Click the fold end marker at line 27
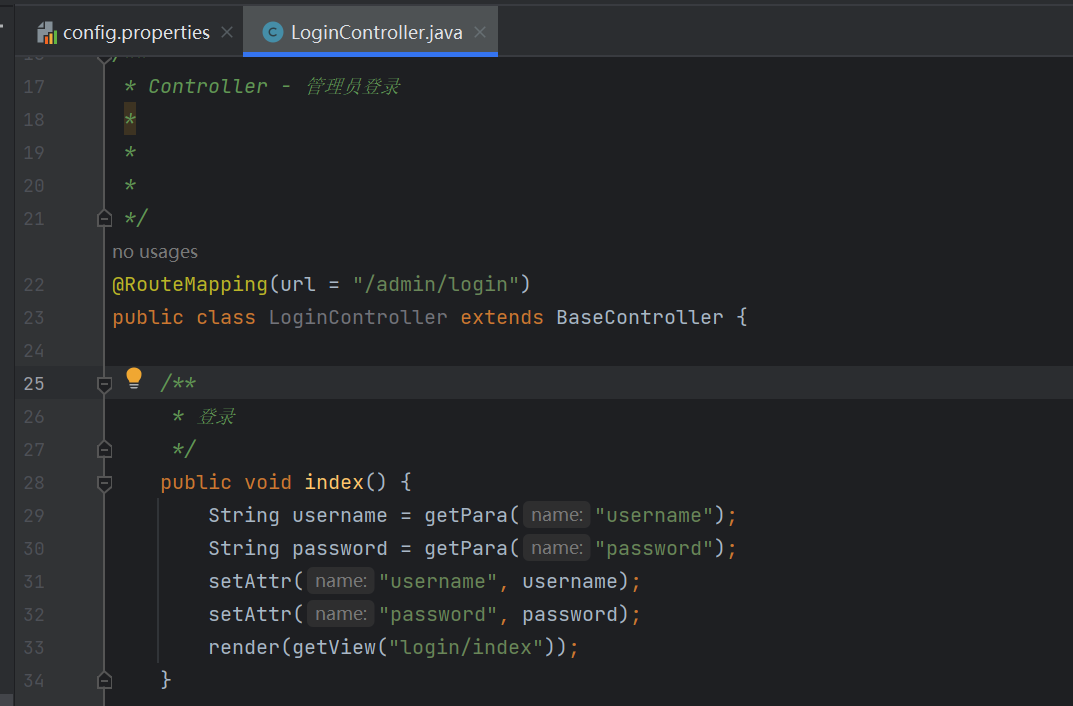Screen dimensions: 1073x706 coord(104,449)
